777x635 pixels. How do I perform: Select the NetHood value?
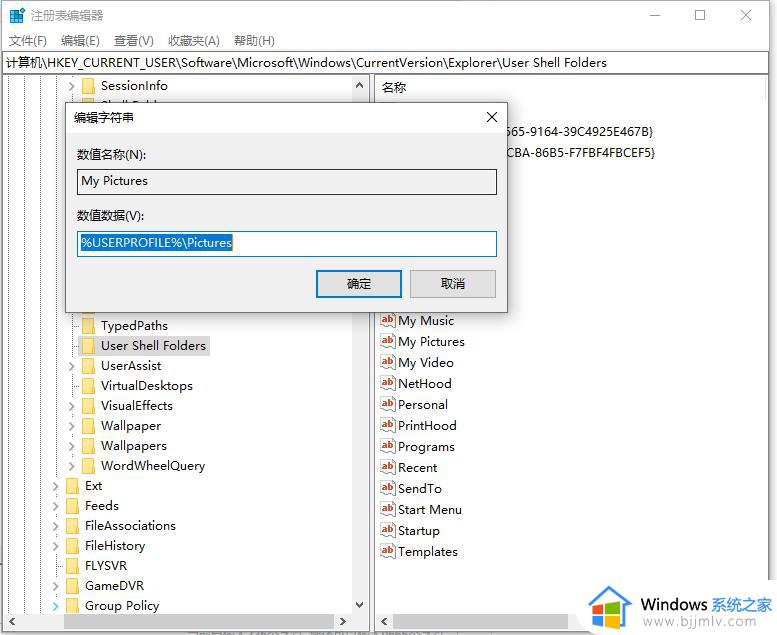[x=425, y=384]
